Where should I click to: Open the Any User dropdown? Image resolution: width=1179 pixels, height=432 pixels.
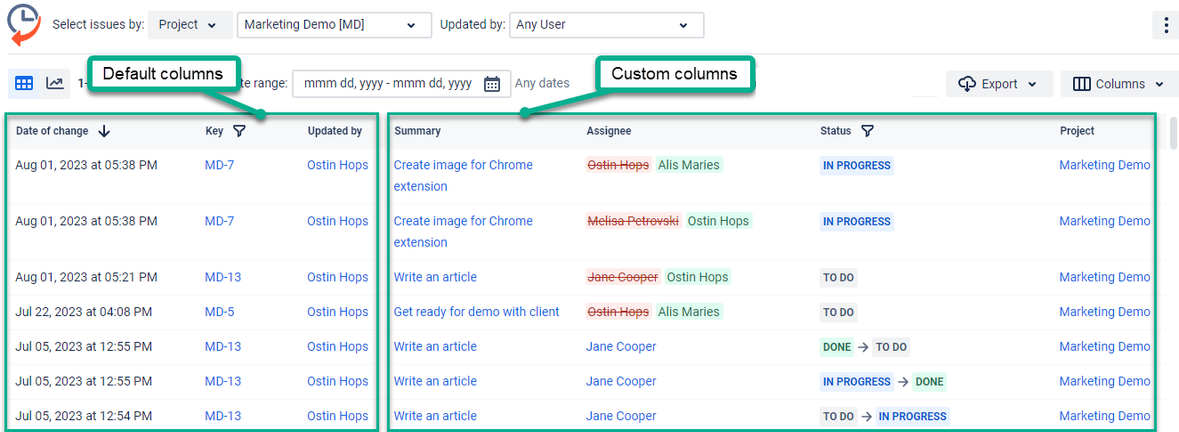click(606, 25)
